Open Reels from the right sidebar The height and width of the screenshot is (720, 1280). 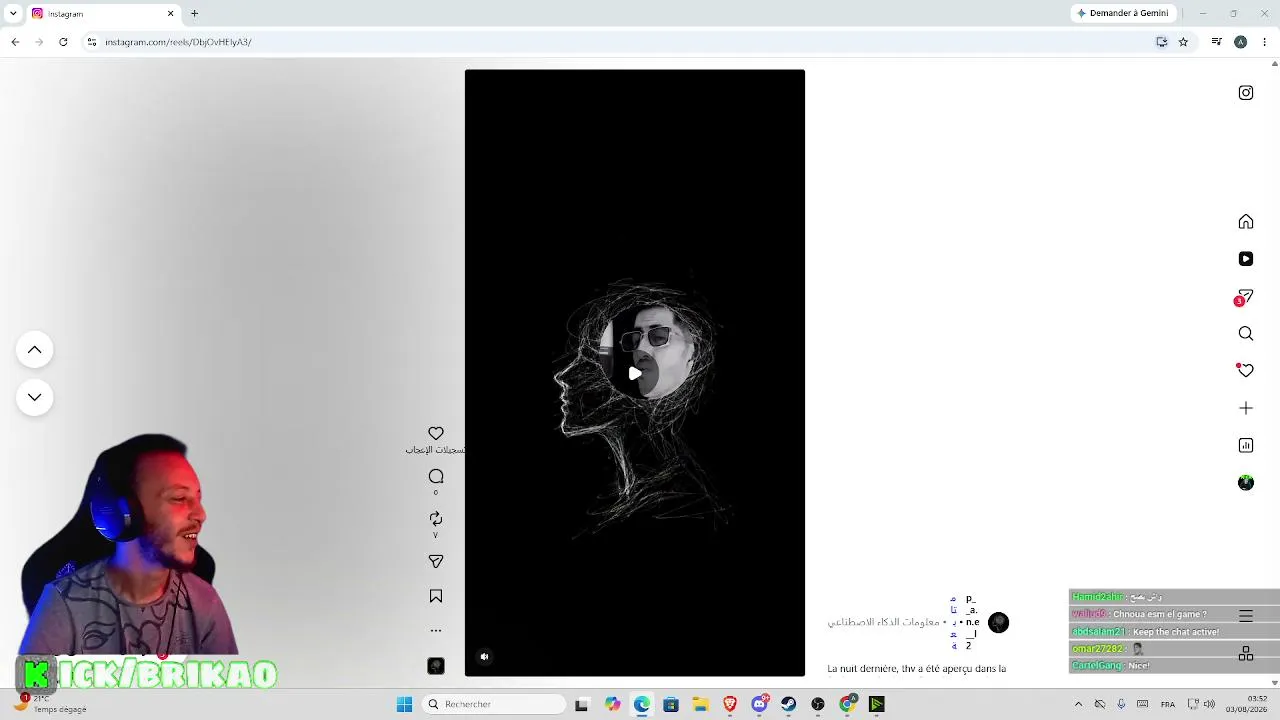(1246, 259)
